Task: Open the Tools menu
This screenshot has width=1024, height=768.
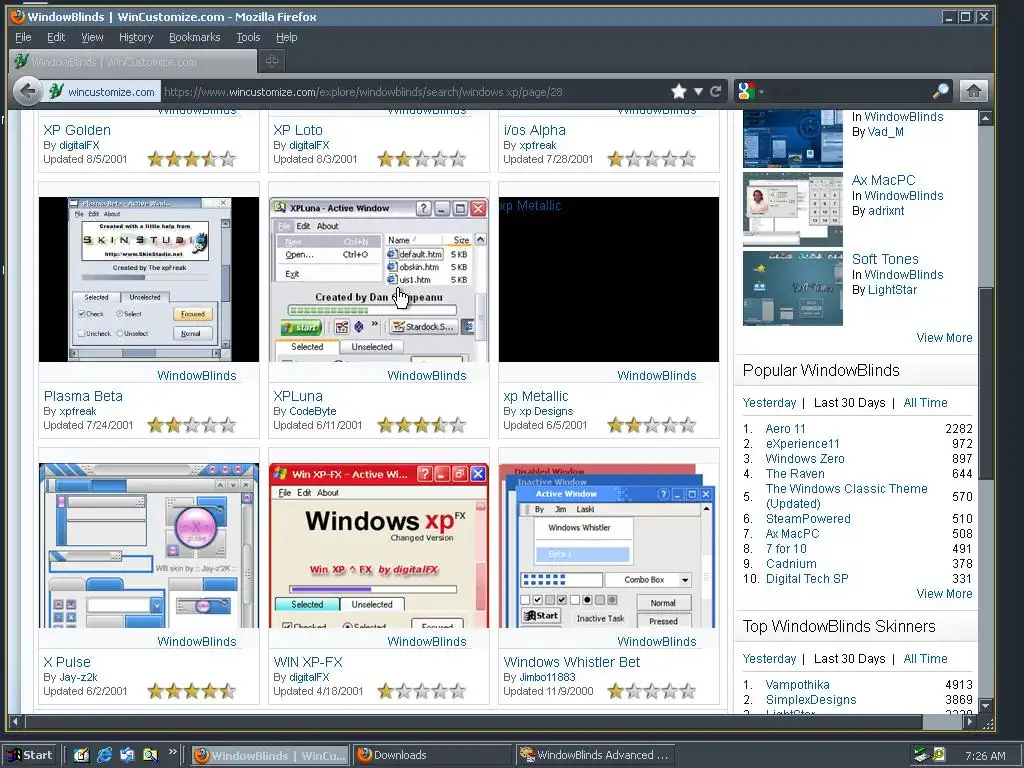Action: click(x=248, y=37)
